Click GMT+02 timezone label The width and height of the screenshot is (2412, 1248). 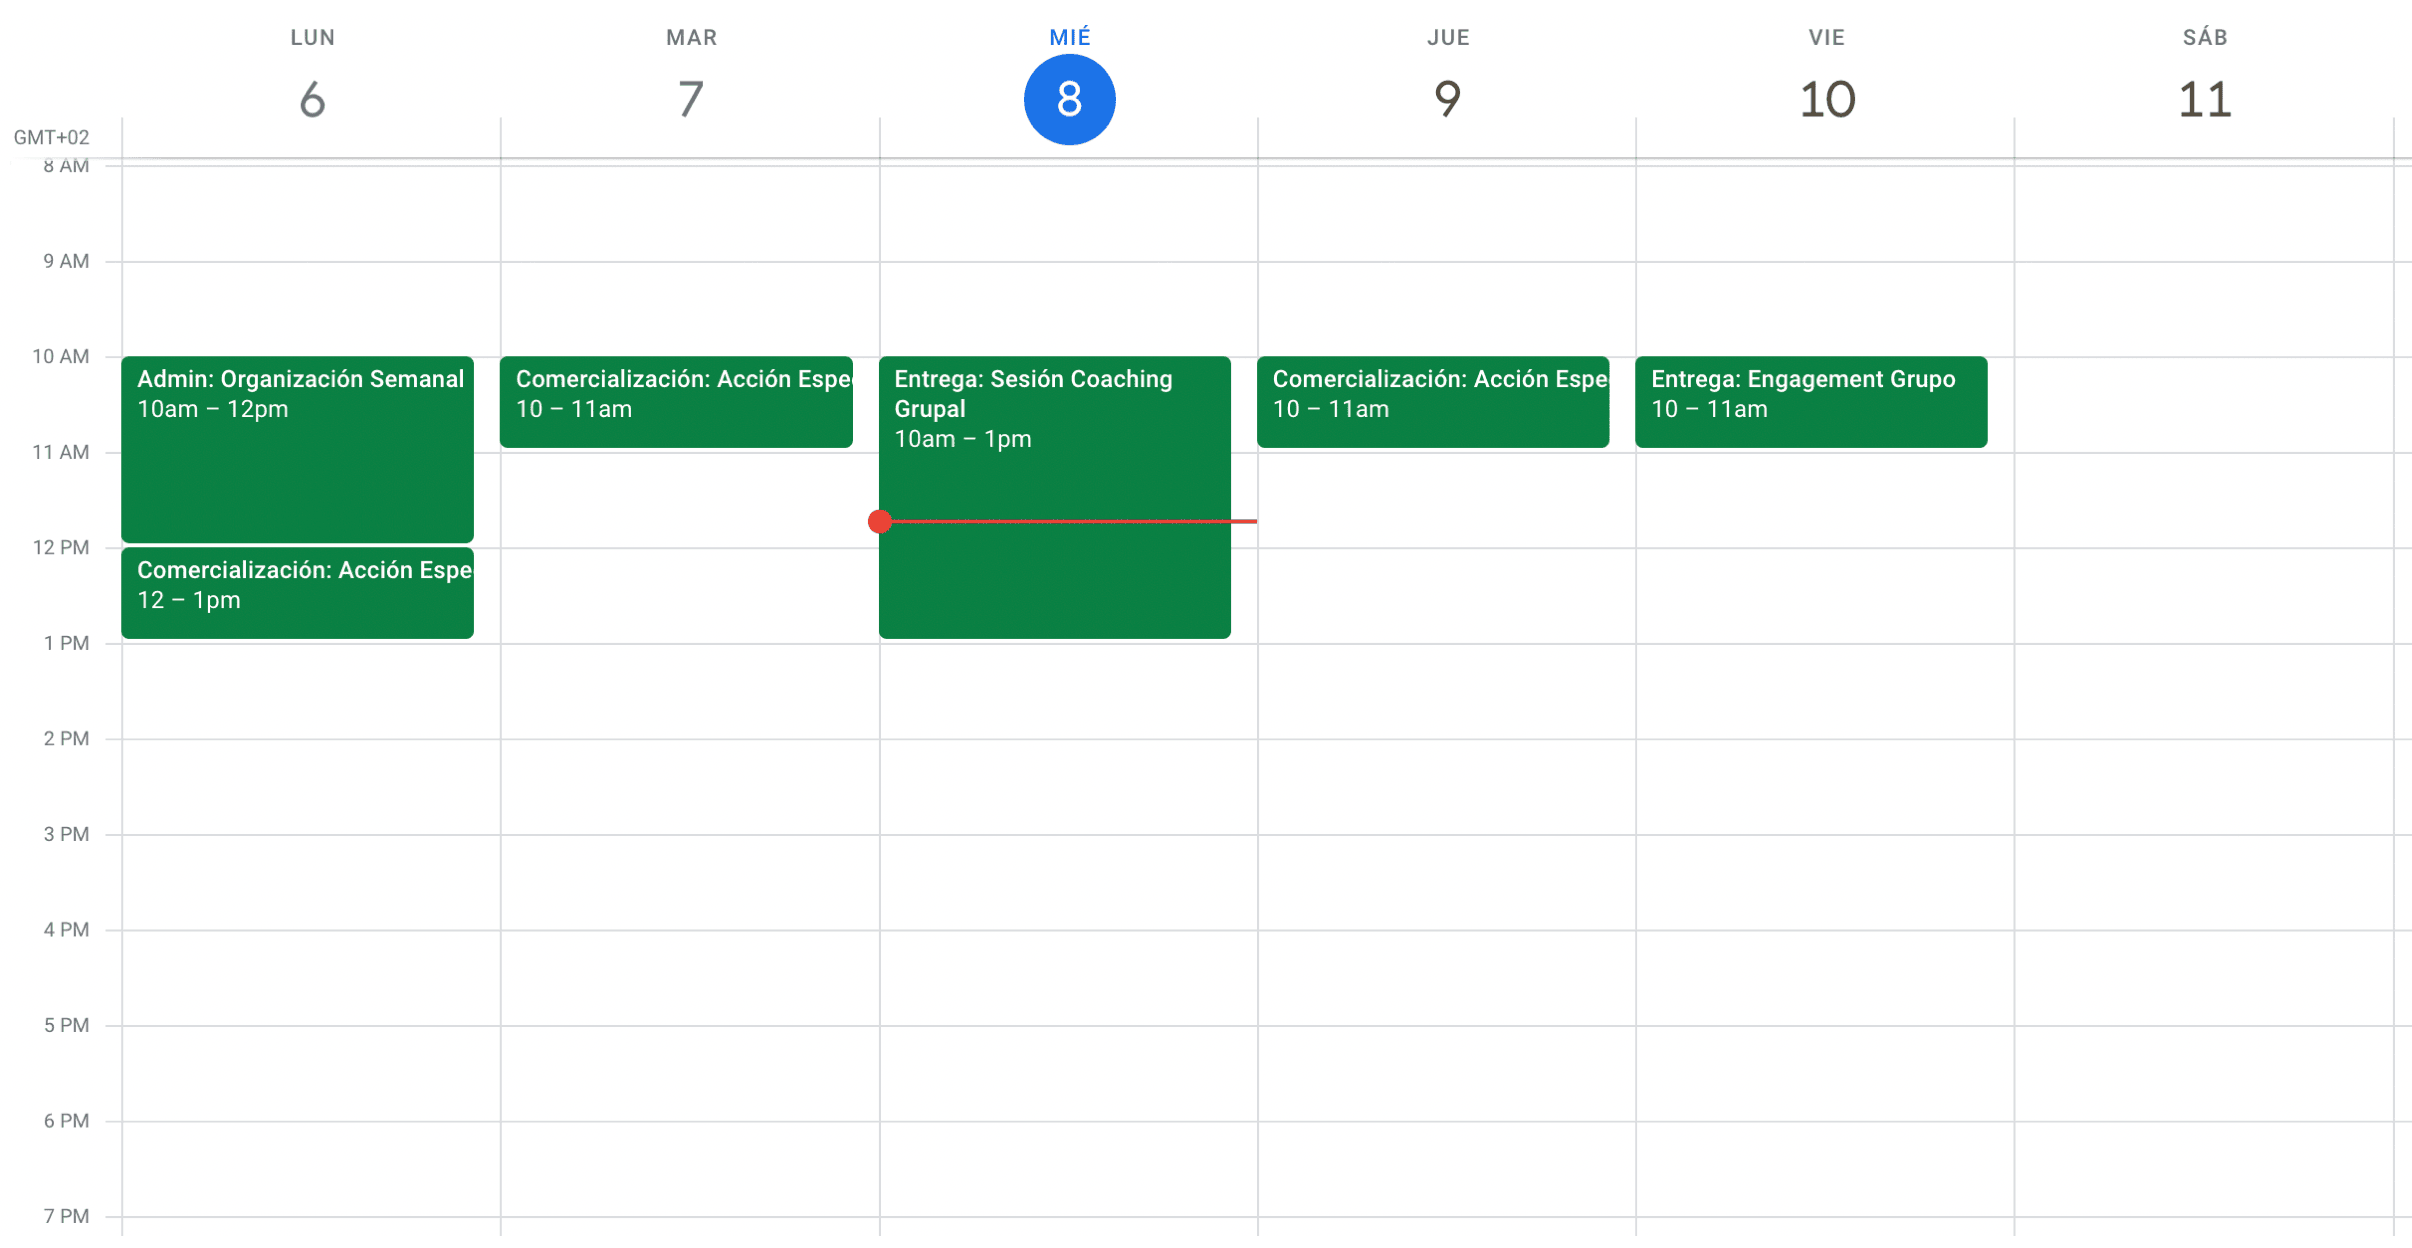click(51, 137)
